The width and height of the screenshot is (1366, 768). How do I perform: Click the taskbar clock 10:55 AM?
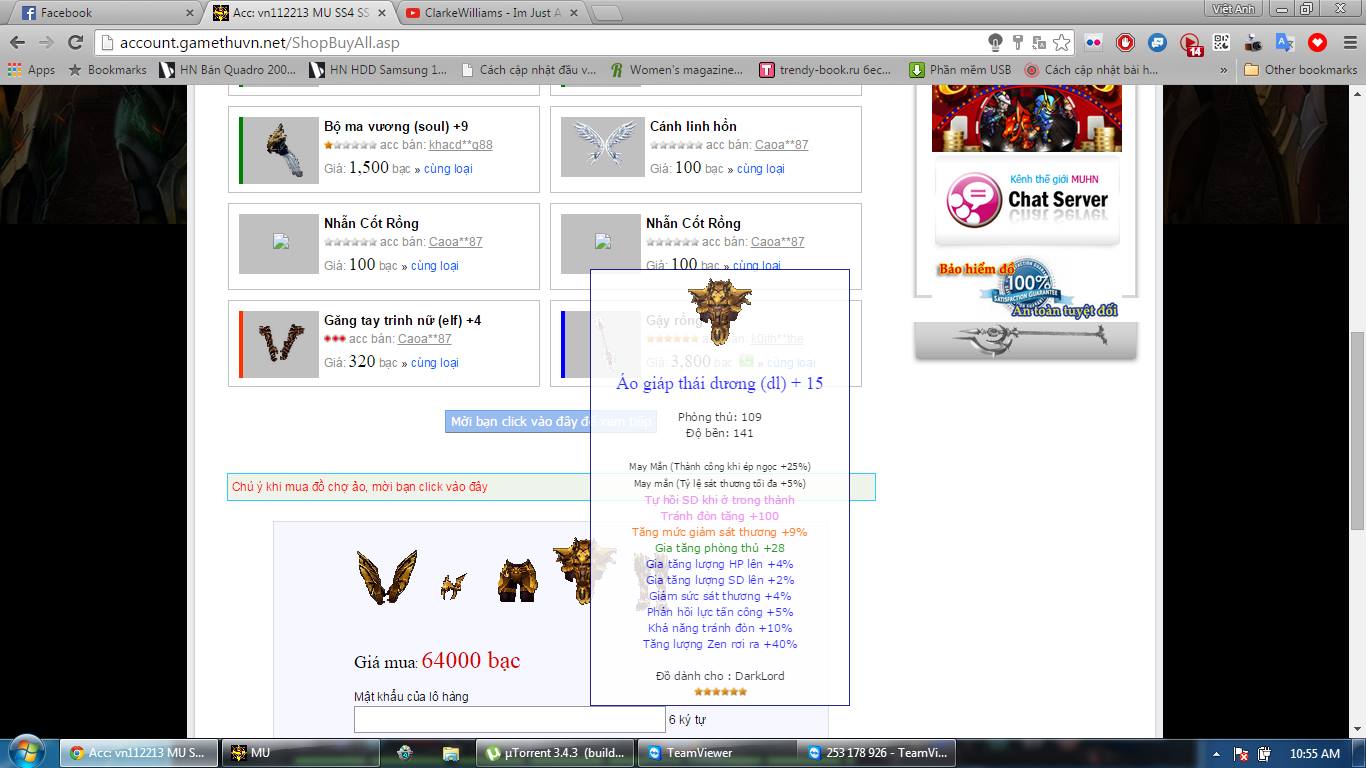tap(1315, 753)
